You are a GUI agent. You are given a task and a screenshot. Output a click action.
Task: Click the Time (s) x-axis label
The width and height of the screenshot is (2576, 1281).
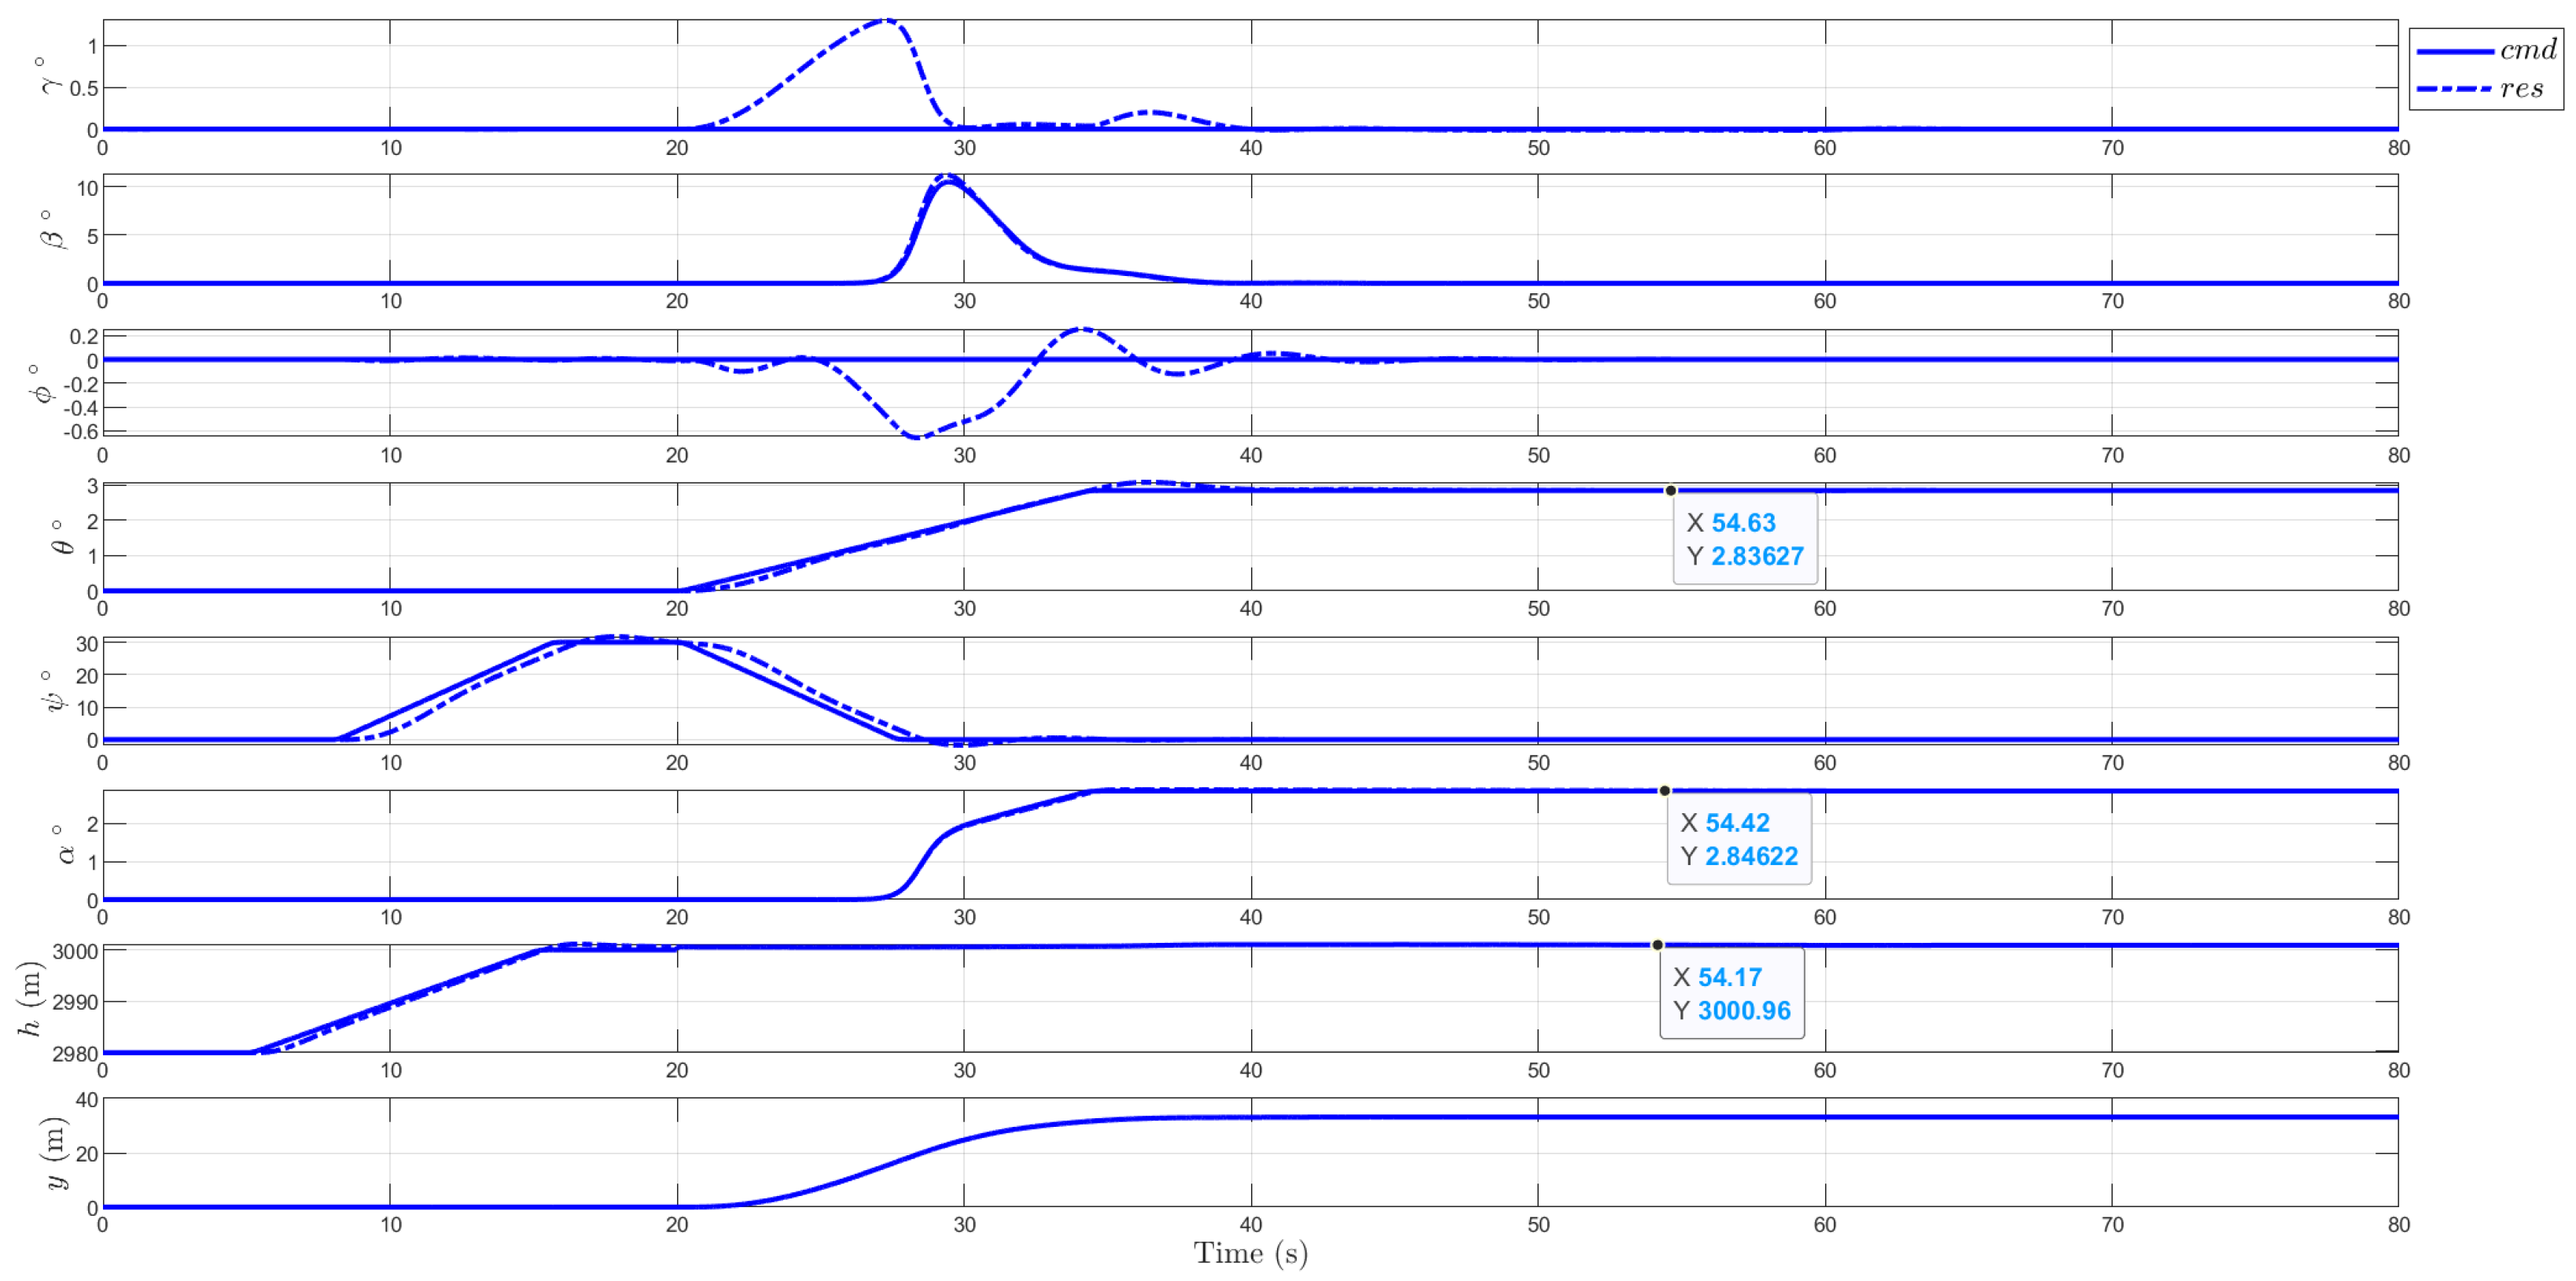tap(1250, 1253)
